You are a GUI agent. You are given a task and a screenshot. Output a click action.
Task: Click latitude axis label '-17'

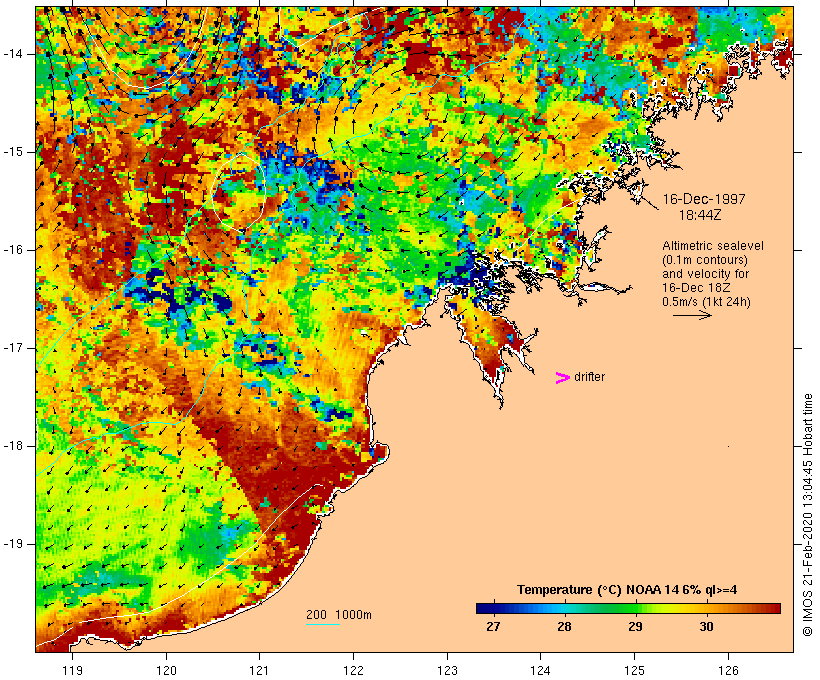(13, 348)
